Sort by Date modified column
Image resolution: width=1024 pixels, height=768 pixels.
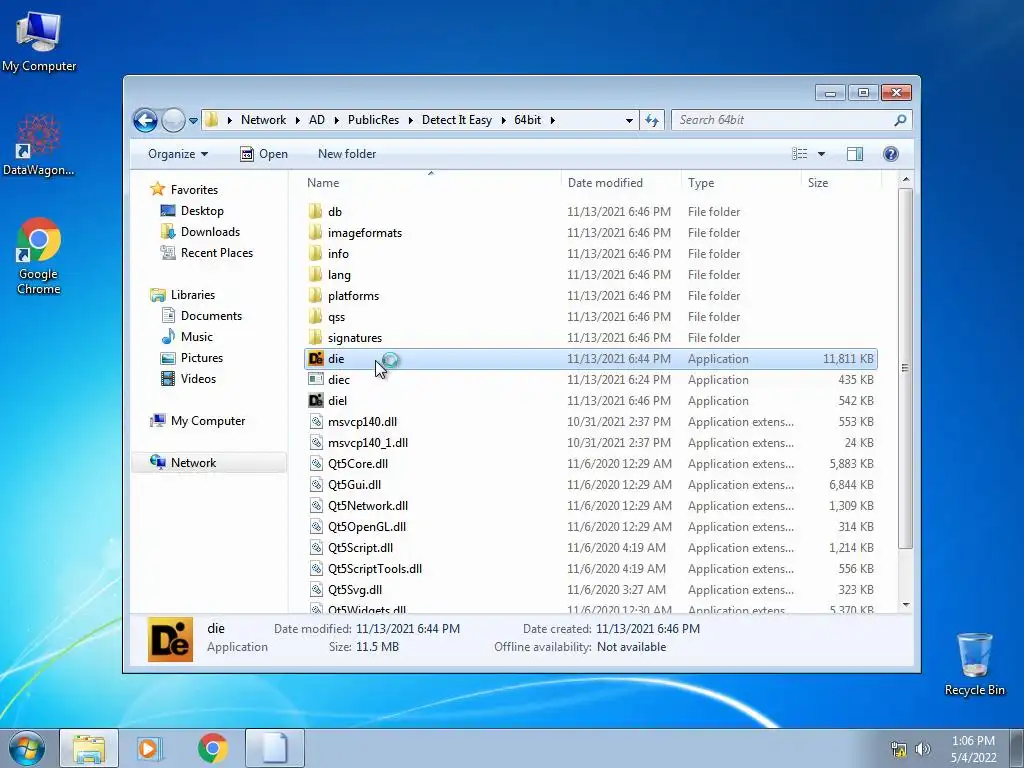click(621, 183)
